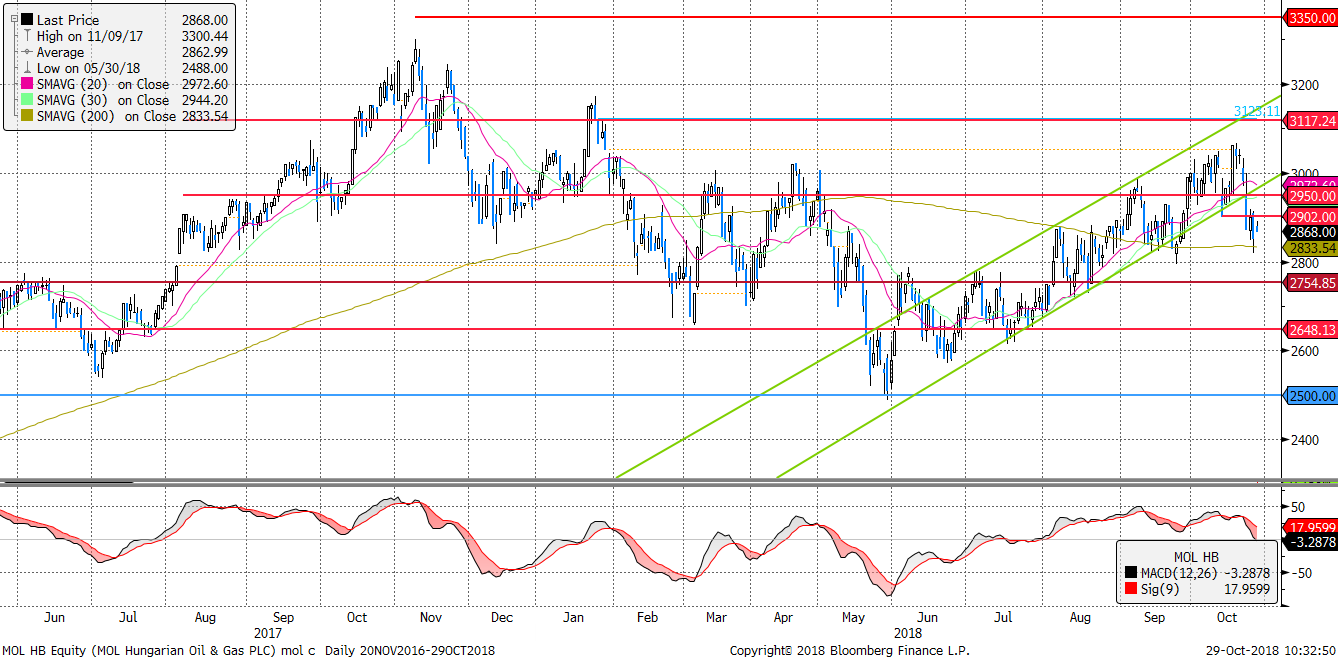Image resolution: width=1338 pixels, height=659 pixels.
Task: Click the Feb label on the date axis
Action: tap(648, 618)
